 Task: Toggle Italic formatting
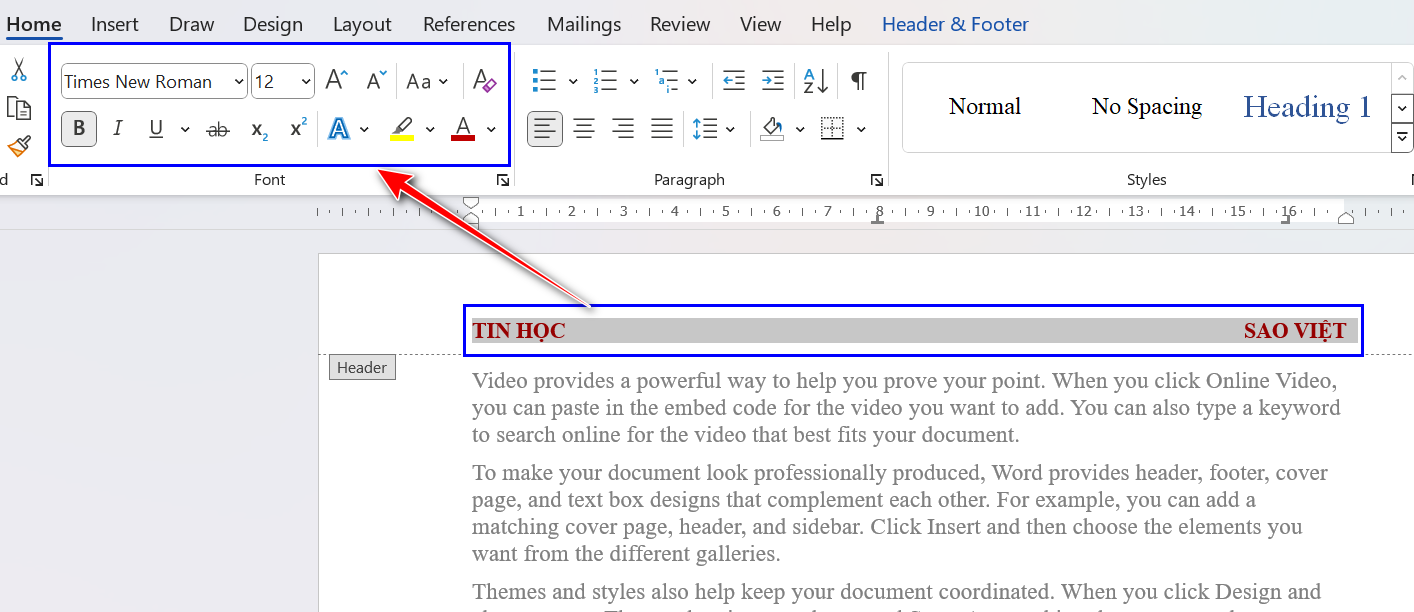117,128
